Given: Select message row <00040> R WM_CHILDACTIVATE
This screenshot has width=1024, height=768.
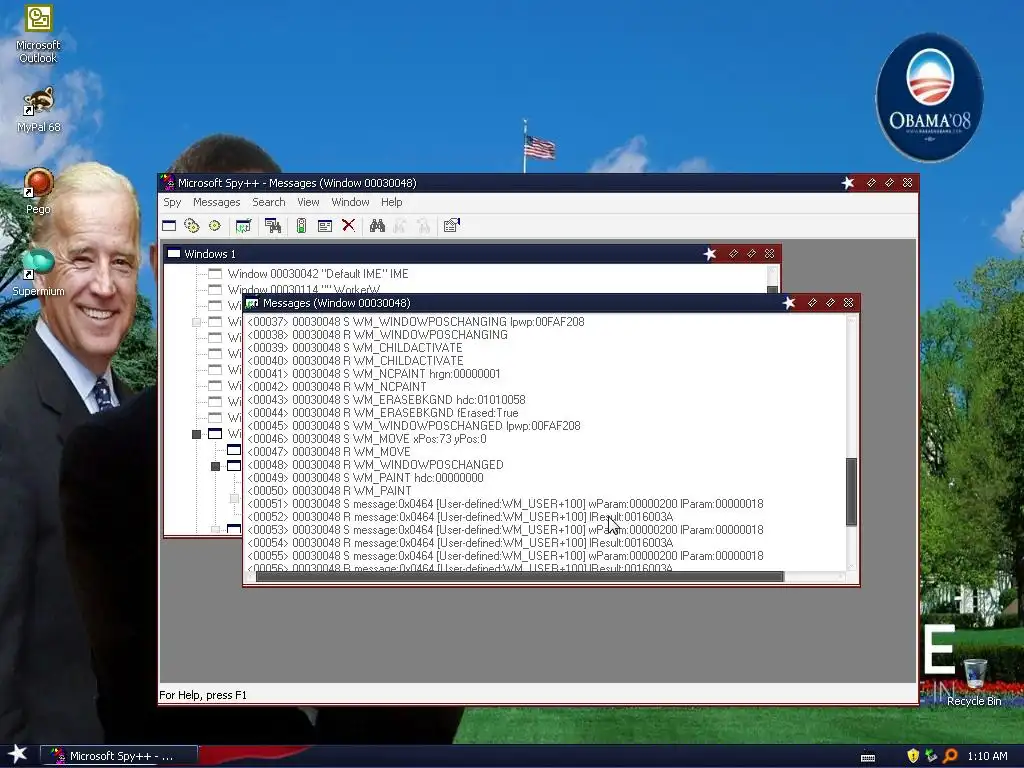Looking at the screenshot, I should (x=355, y=361).
